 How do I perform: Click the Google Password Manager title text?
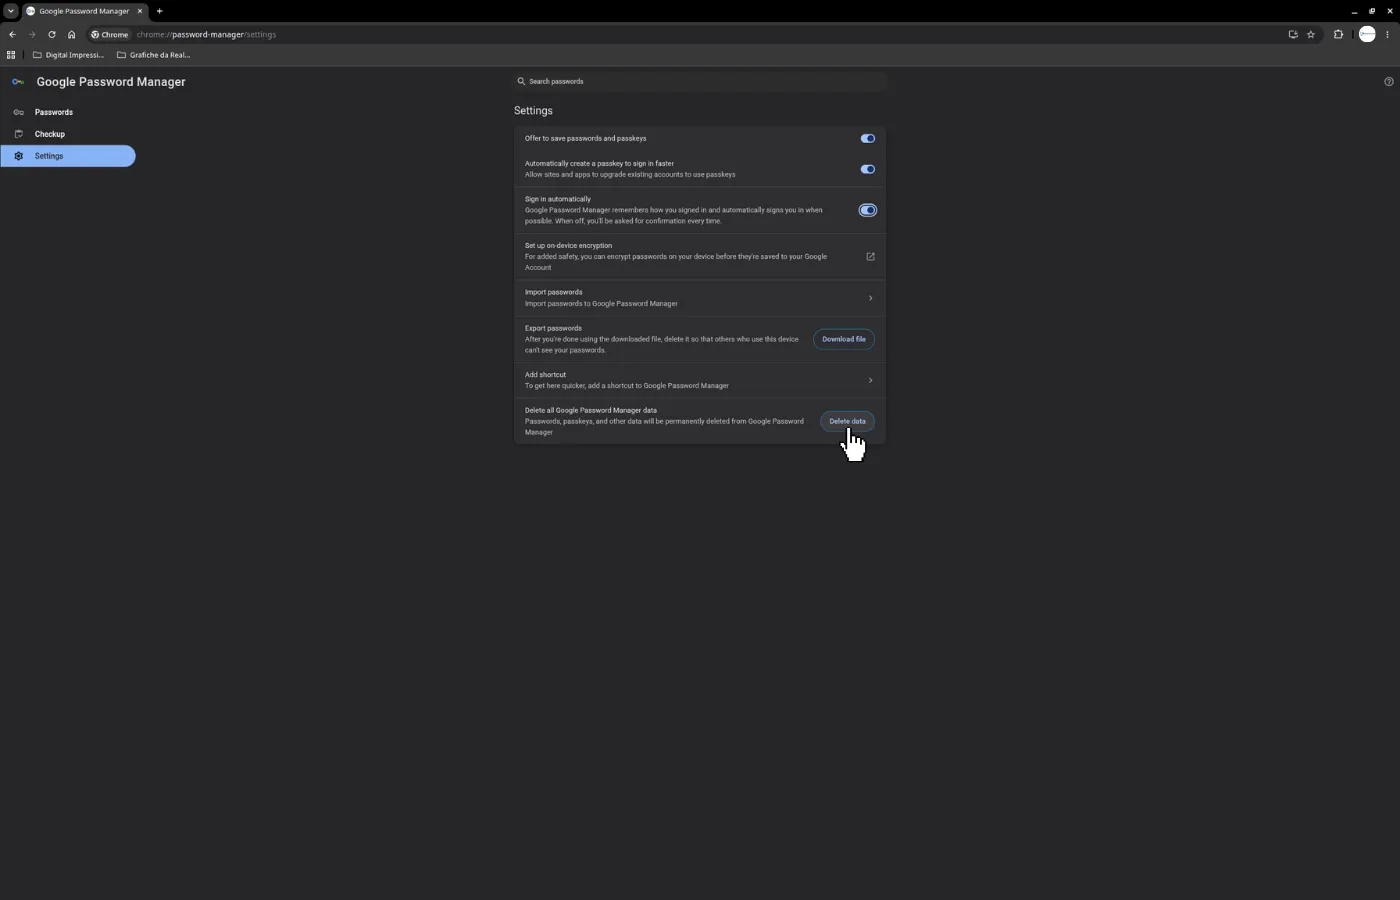coord(111,82)
